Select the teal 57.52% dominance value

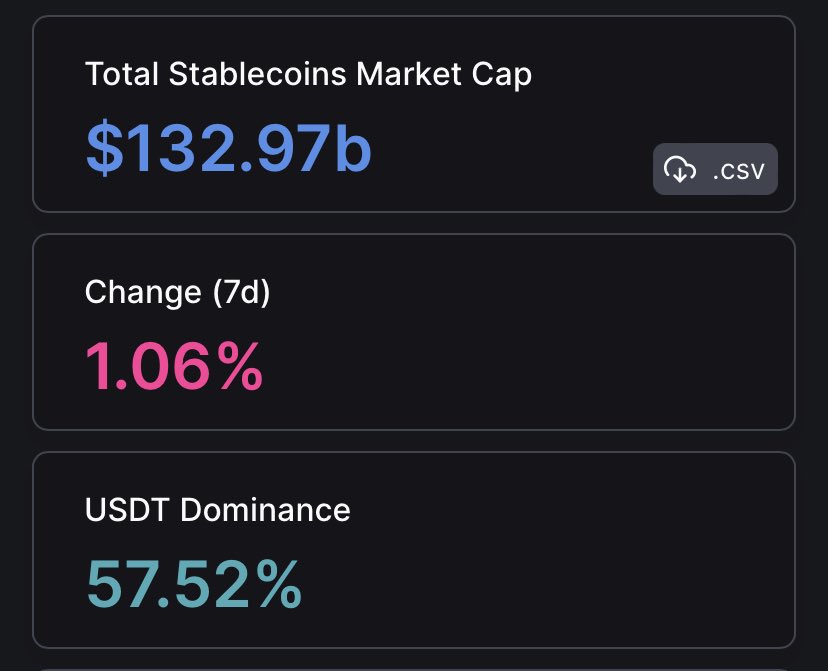tap(194, 584)
